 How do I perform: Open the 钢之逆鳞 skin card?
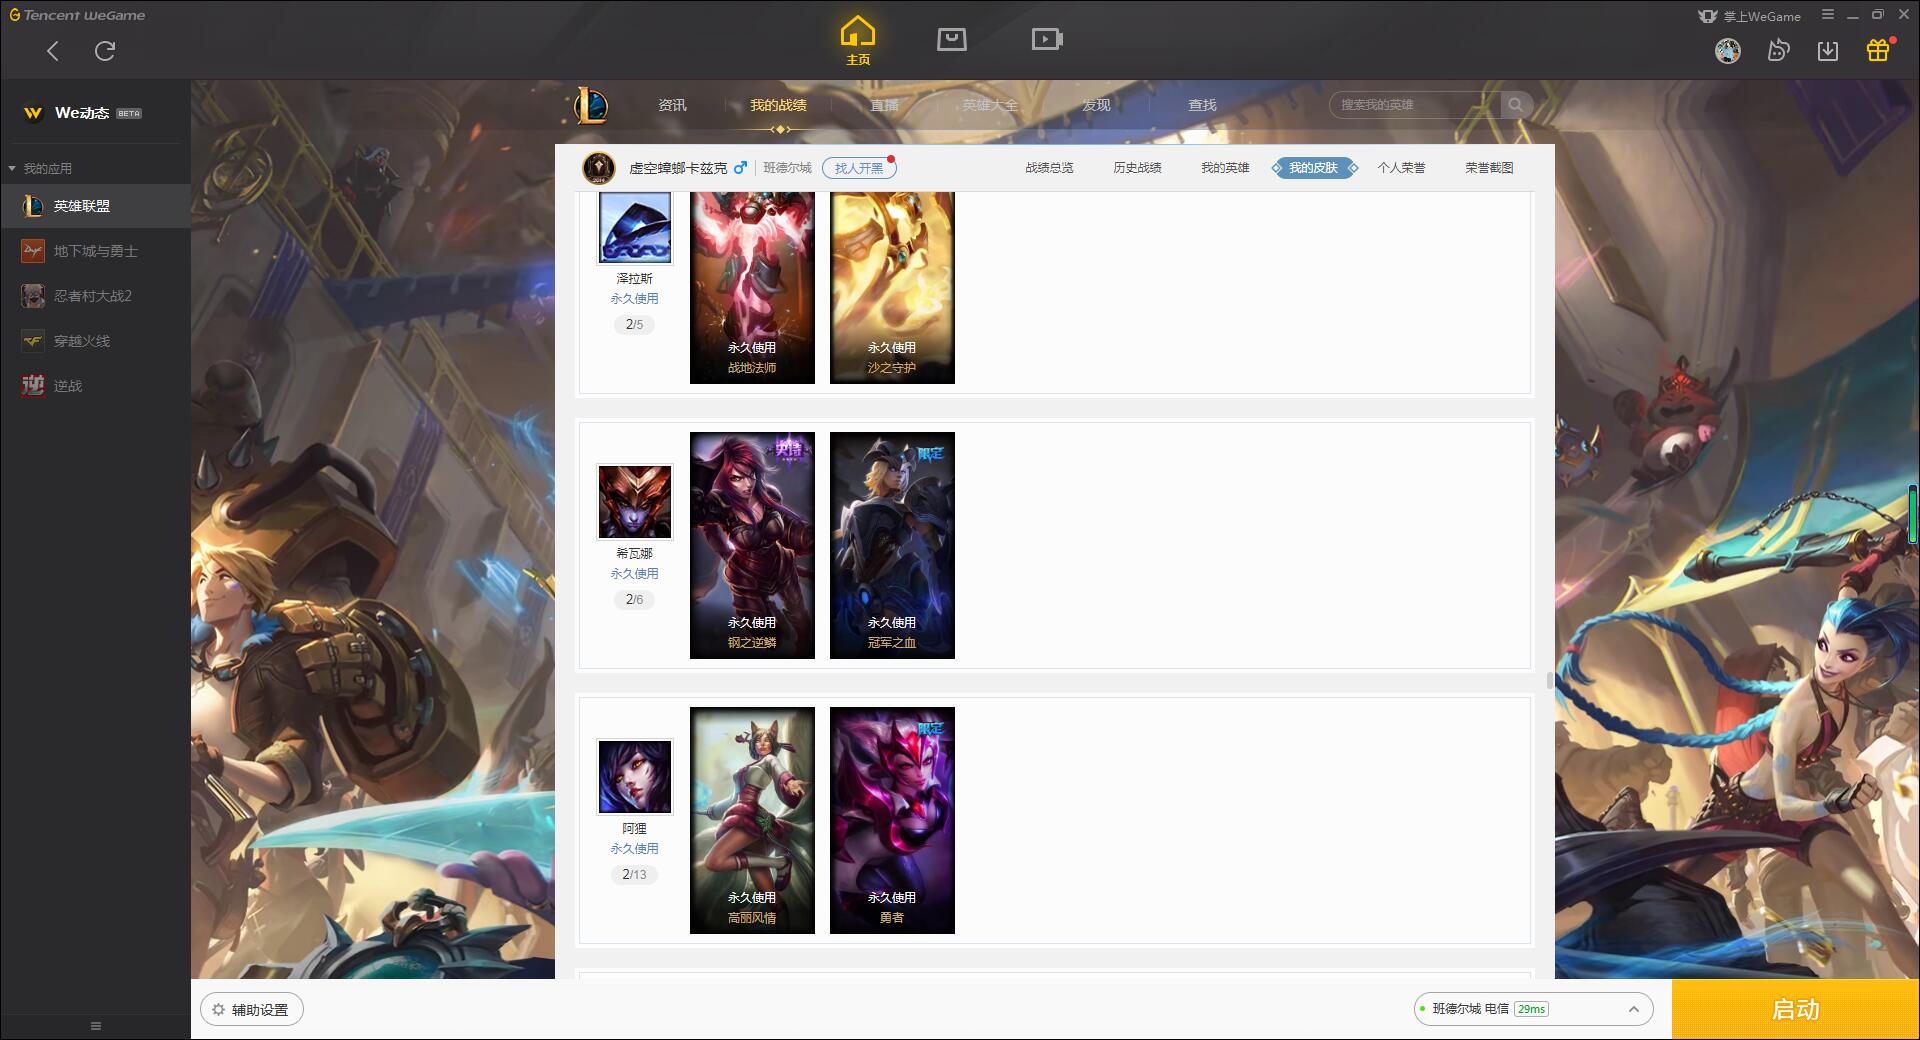tap(752, 545)
